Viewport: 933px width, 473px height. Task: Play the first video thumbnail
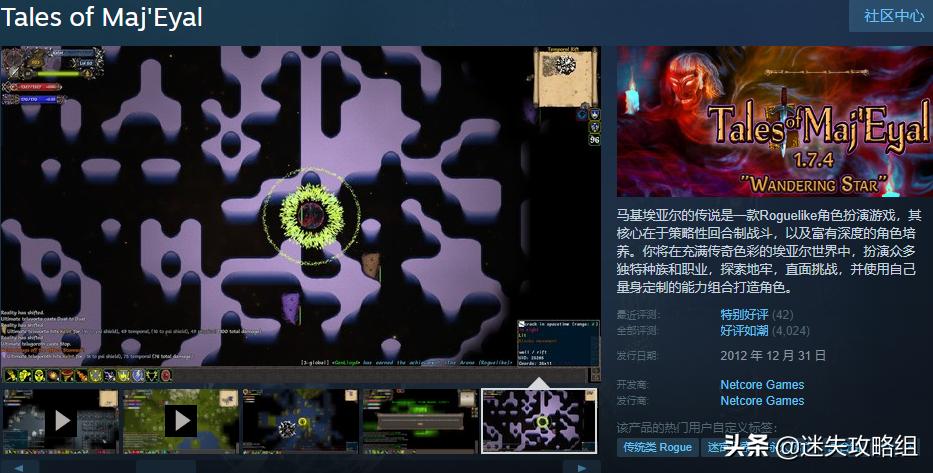61,421
